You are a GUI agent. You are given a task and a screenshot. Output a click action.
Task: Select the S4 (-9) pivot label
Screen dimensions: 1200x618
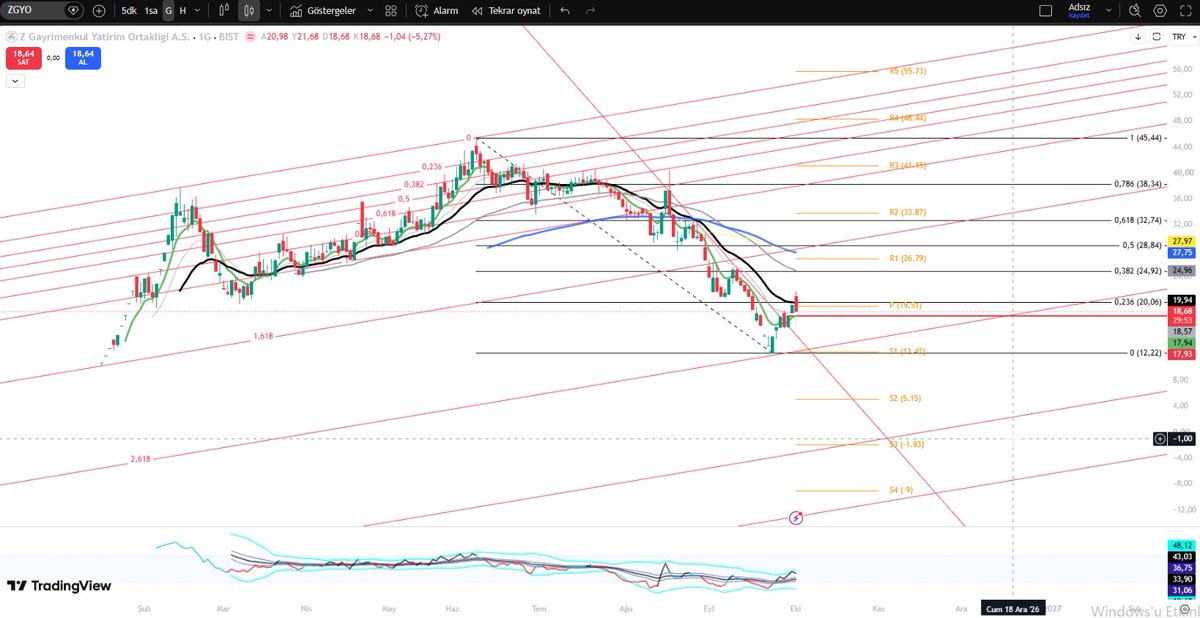pos(901,490)
